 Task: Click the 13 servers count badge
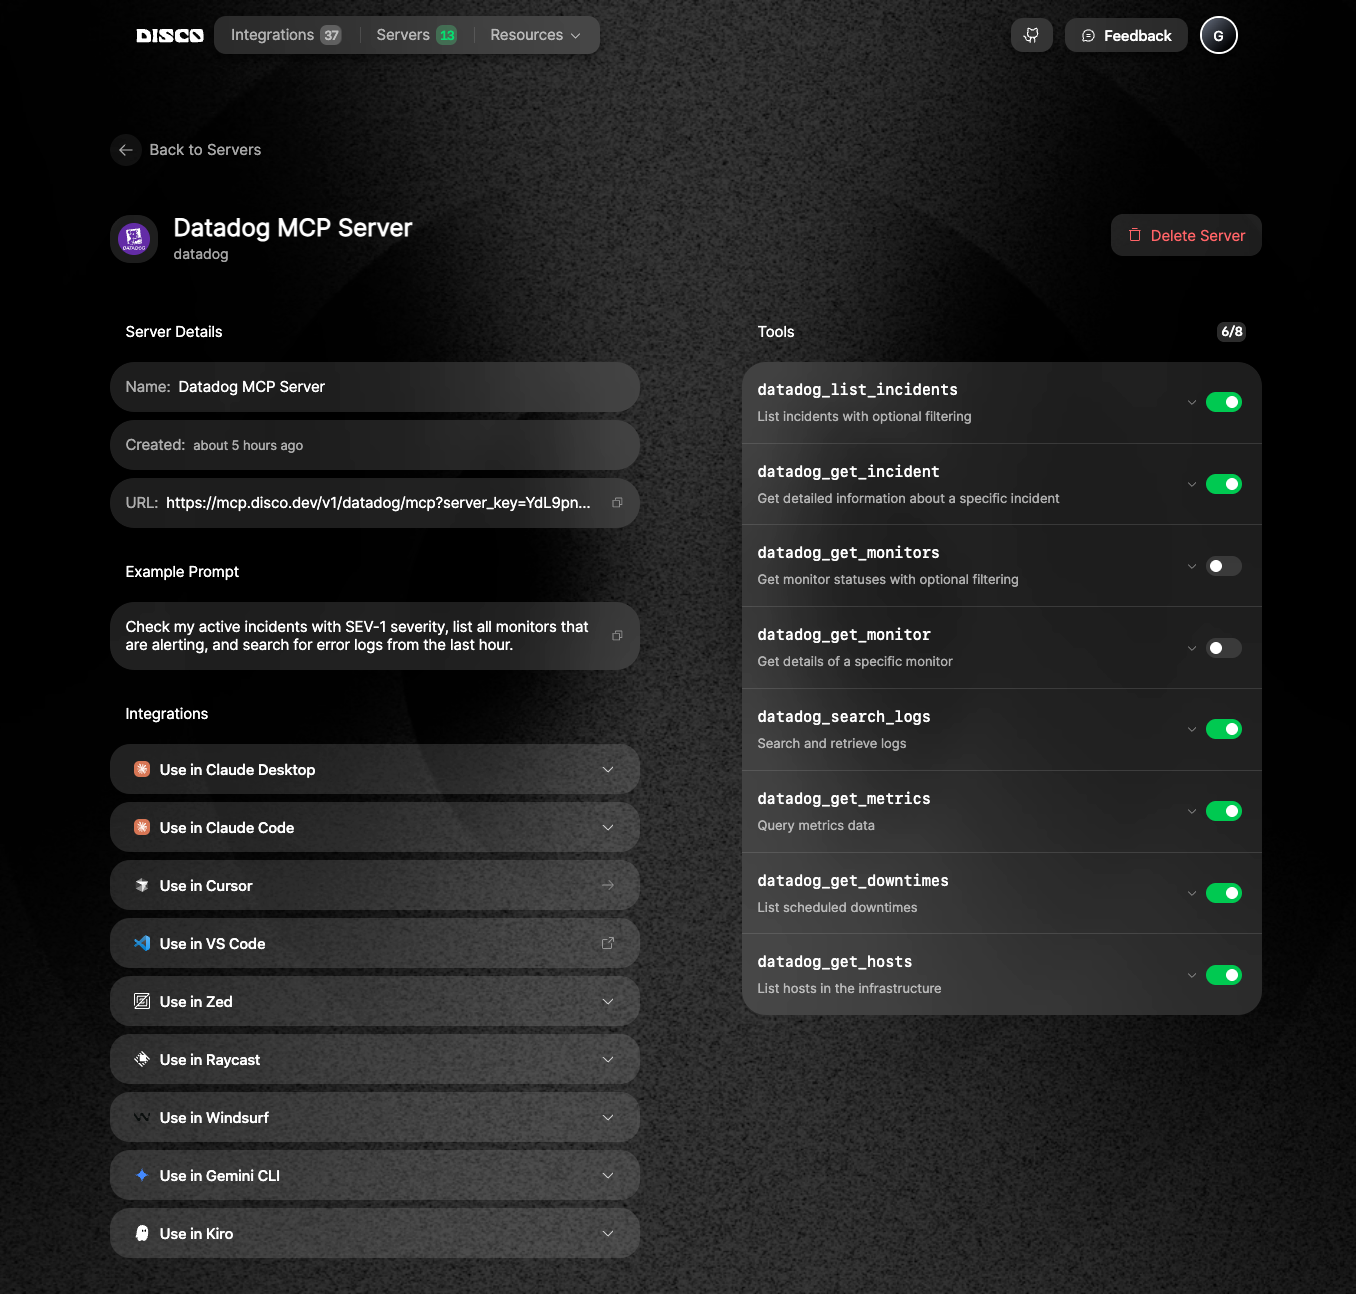point(447,36)
